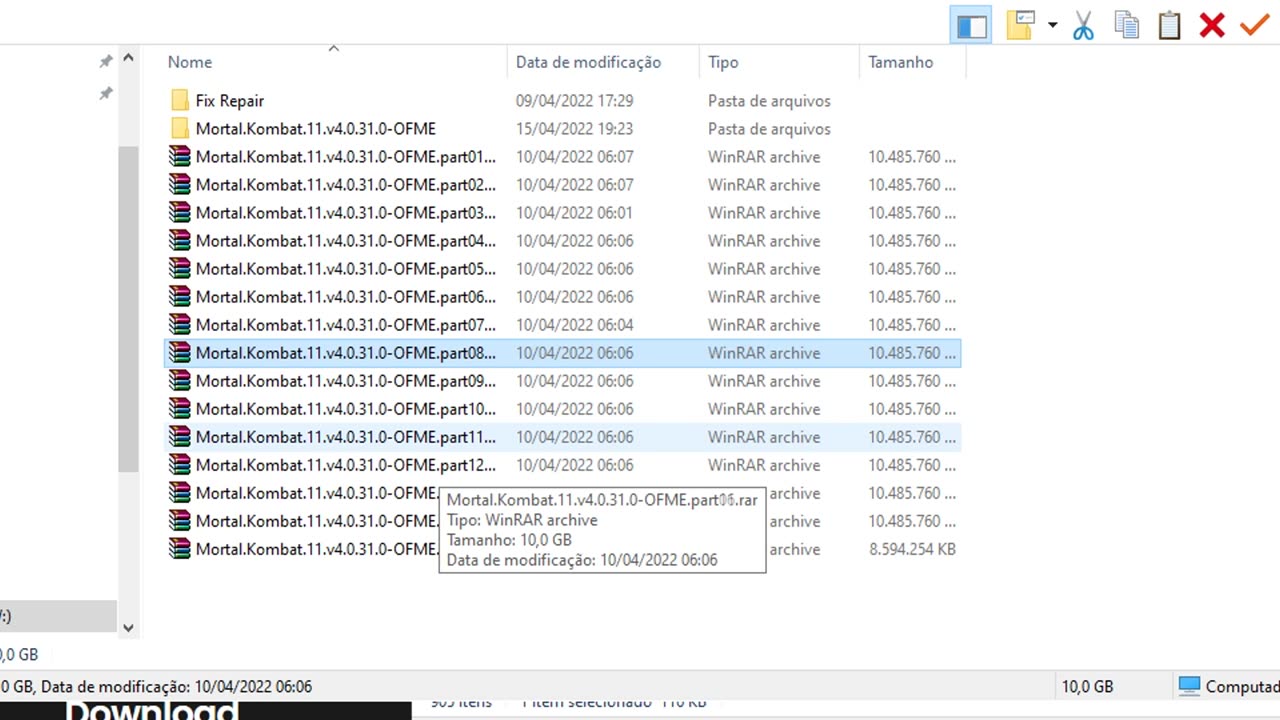1280x720 pixels.
Task: Select archive icon of the 8.594.254 KB file
Action: click(180, 548)
